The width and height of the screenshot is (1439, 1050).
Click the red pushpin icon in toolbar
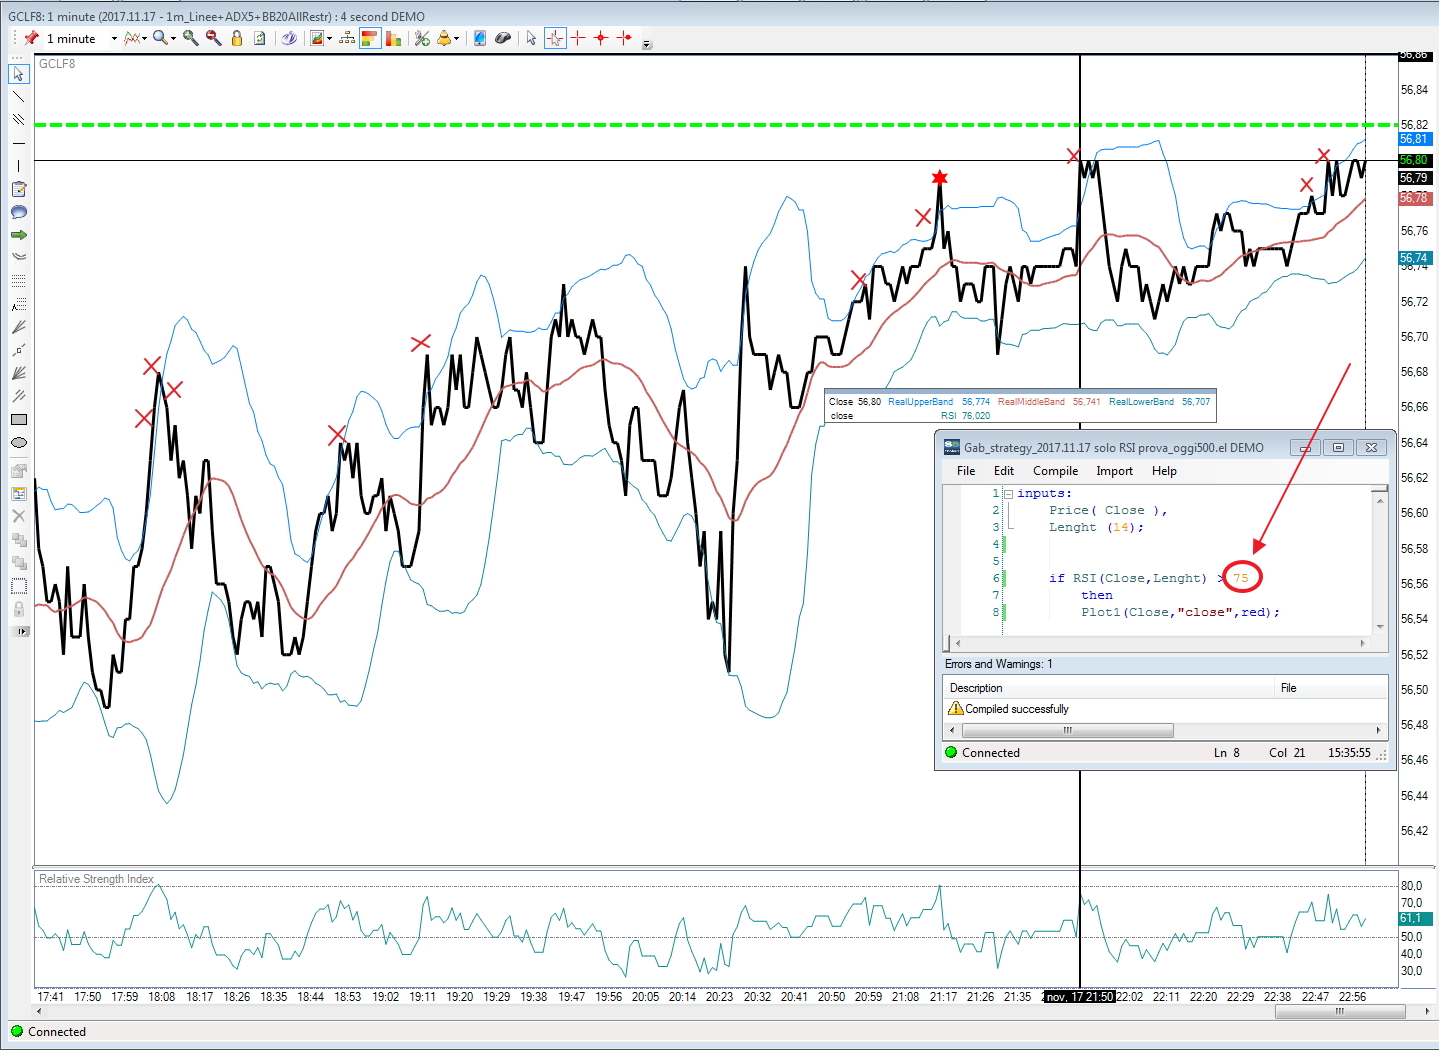pyautogui.click(x=31, y=38)
